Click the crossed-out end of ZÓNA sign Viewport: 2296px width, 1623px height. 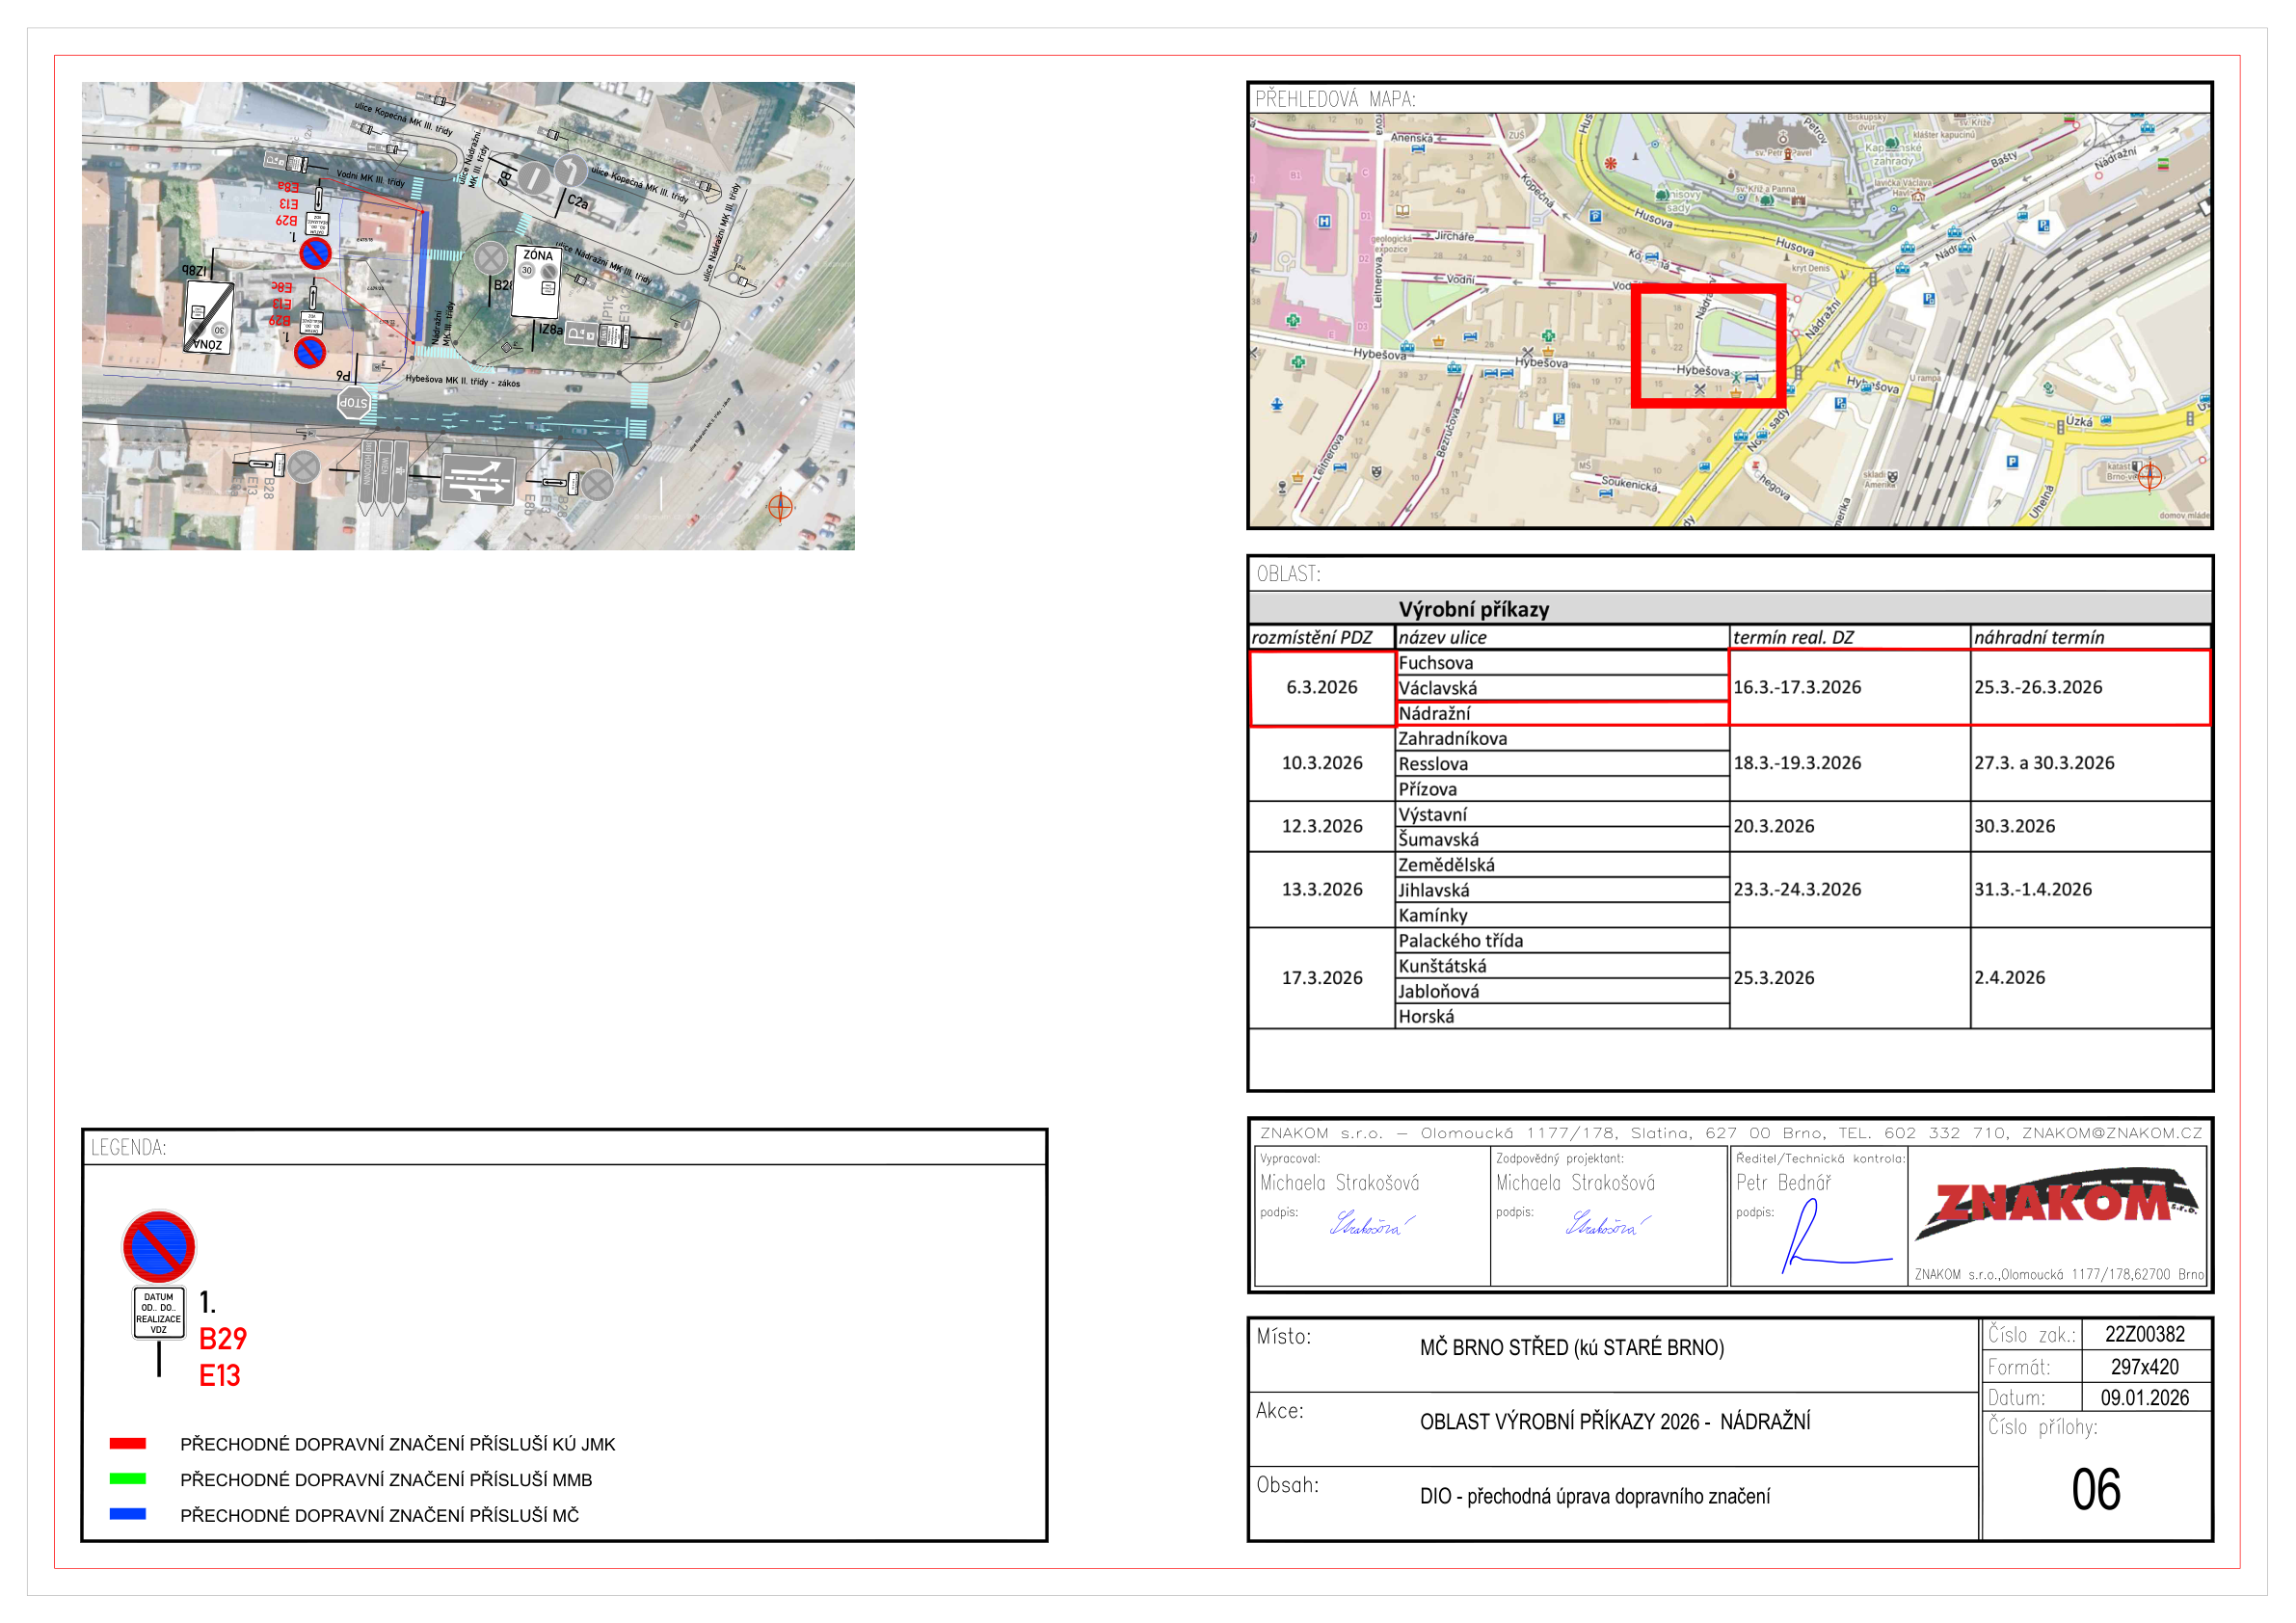(x=210, y=318)
